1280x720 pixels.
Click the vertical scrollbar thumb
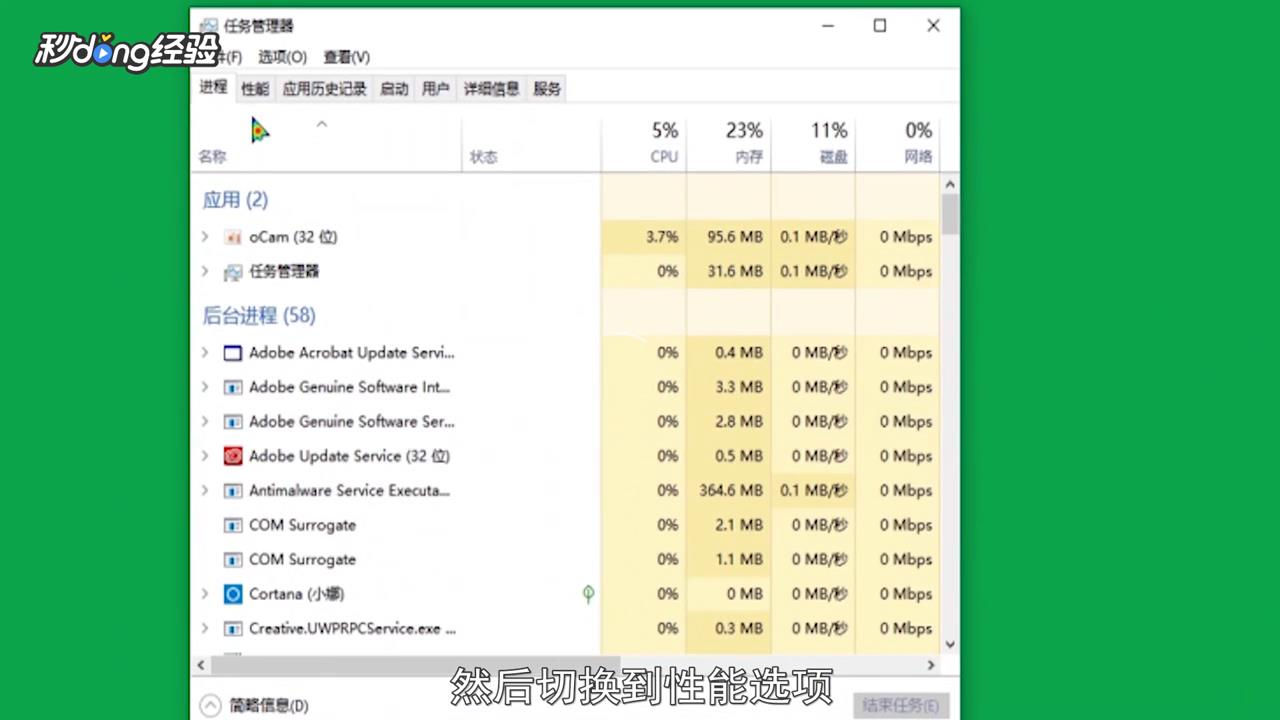[950, 214]
